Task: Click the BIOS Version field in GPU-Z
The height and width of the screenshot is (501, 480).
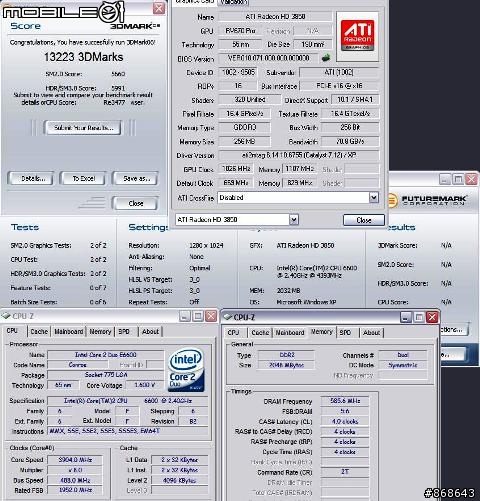Action: 269,58
